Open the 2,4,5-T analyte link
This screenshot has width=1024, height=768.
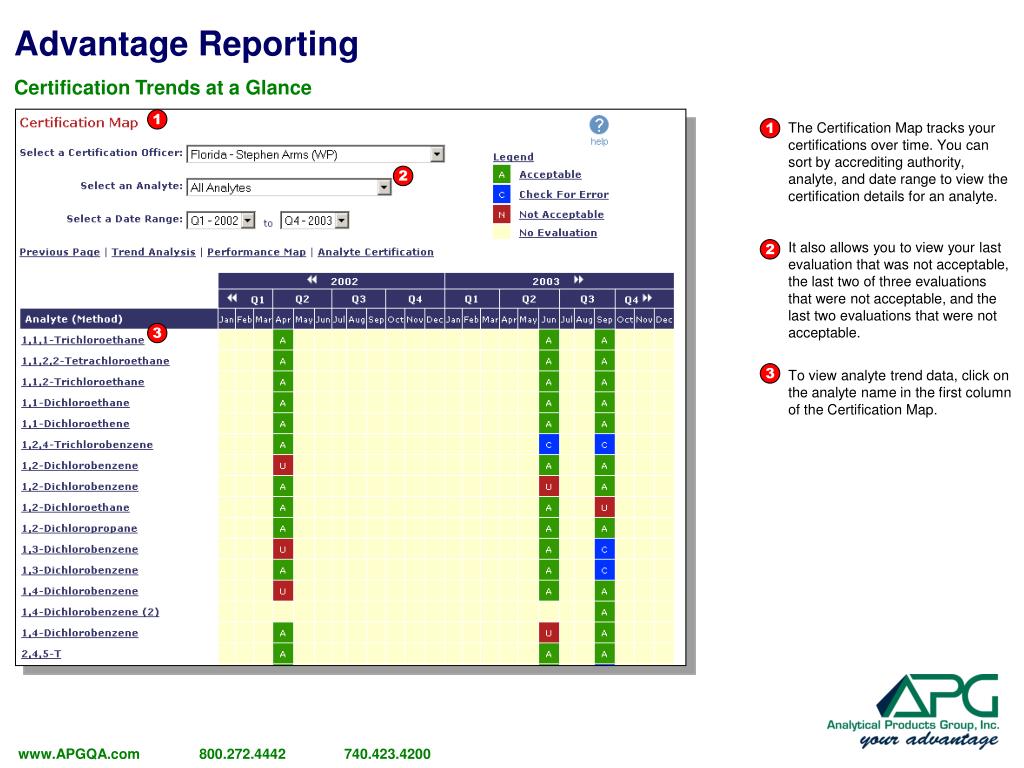point(41,654)
